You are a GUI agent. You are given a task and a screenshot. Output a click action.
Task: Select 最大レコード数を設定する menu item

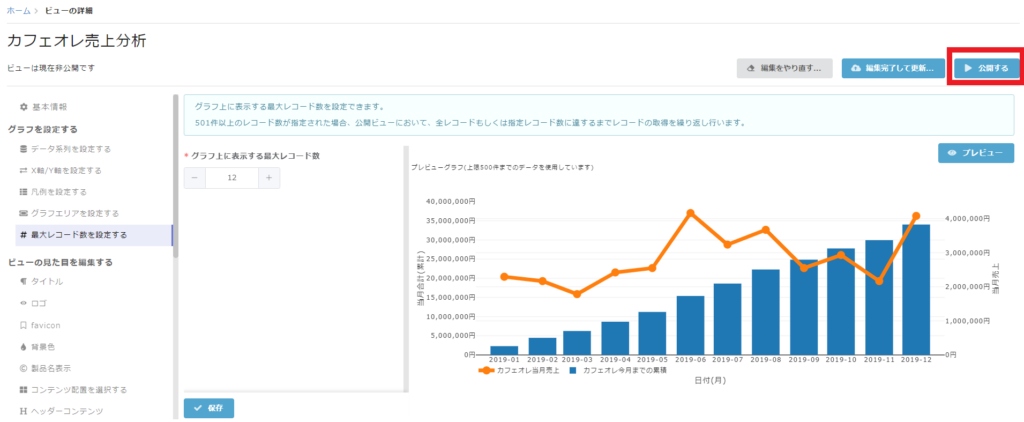click(x=93, y=235)
